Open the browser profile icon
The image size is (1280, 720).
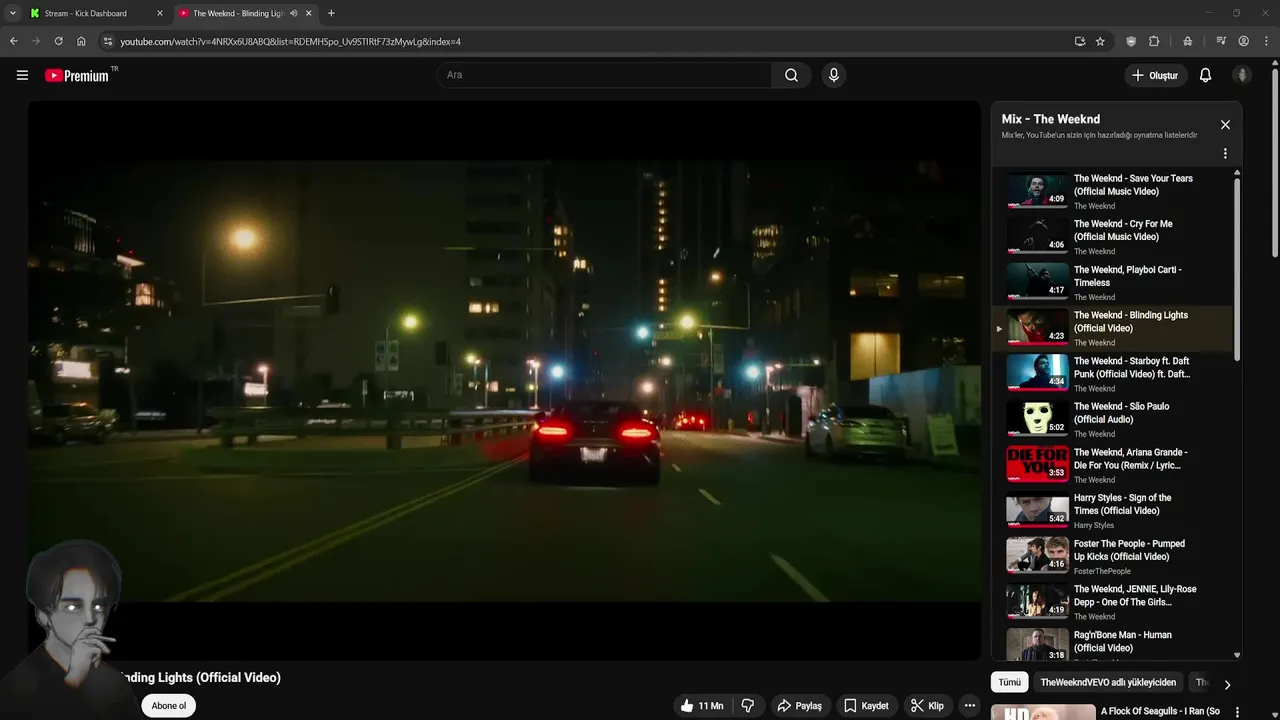[x=1243, y=41]
